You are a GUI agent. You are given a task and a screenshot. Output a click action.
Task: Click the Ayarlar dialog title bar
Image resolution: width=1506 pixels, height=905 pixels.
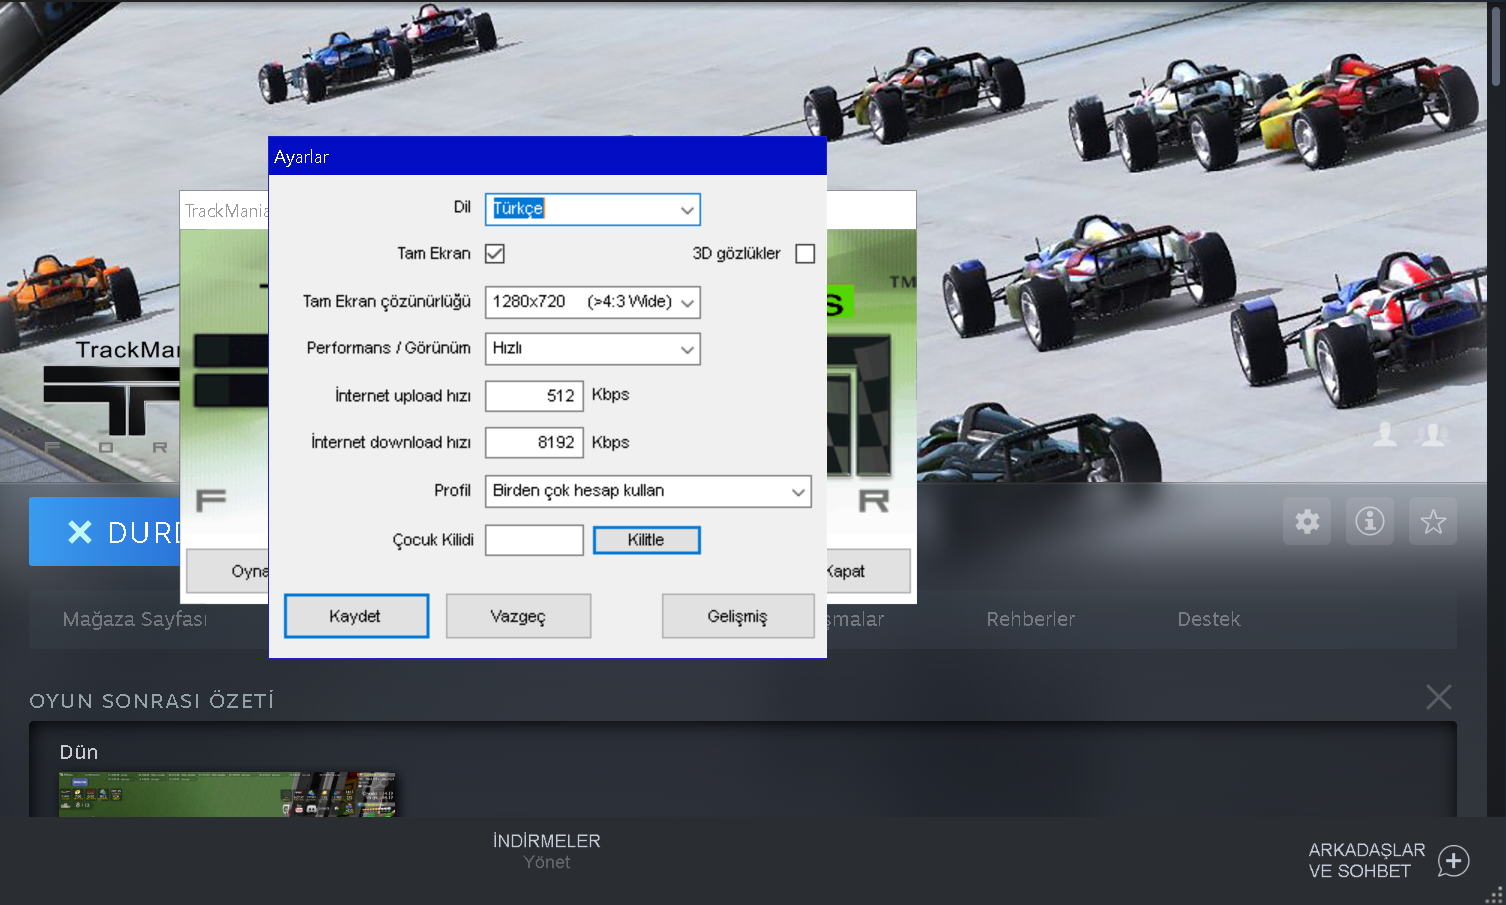(548, 156)
